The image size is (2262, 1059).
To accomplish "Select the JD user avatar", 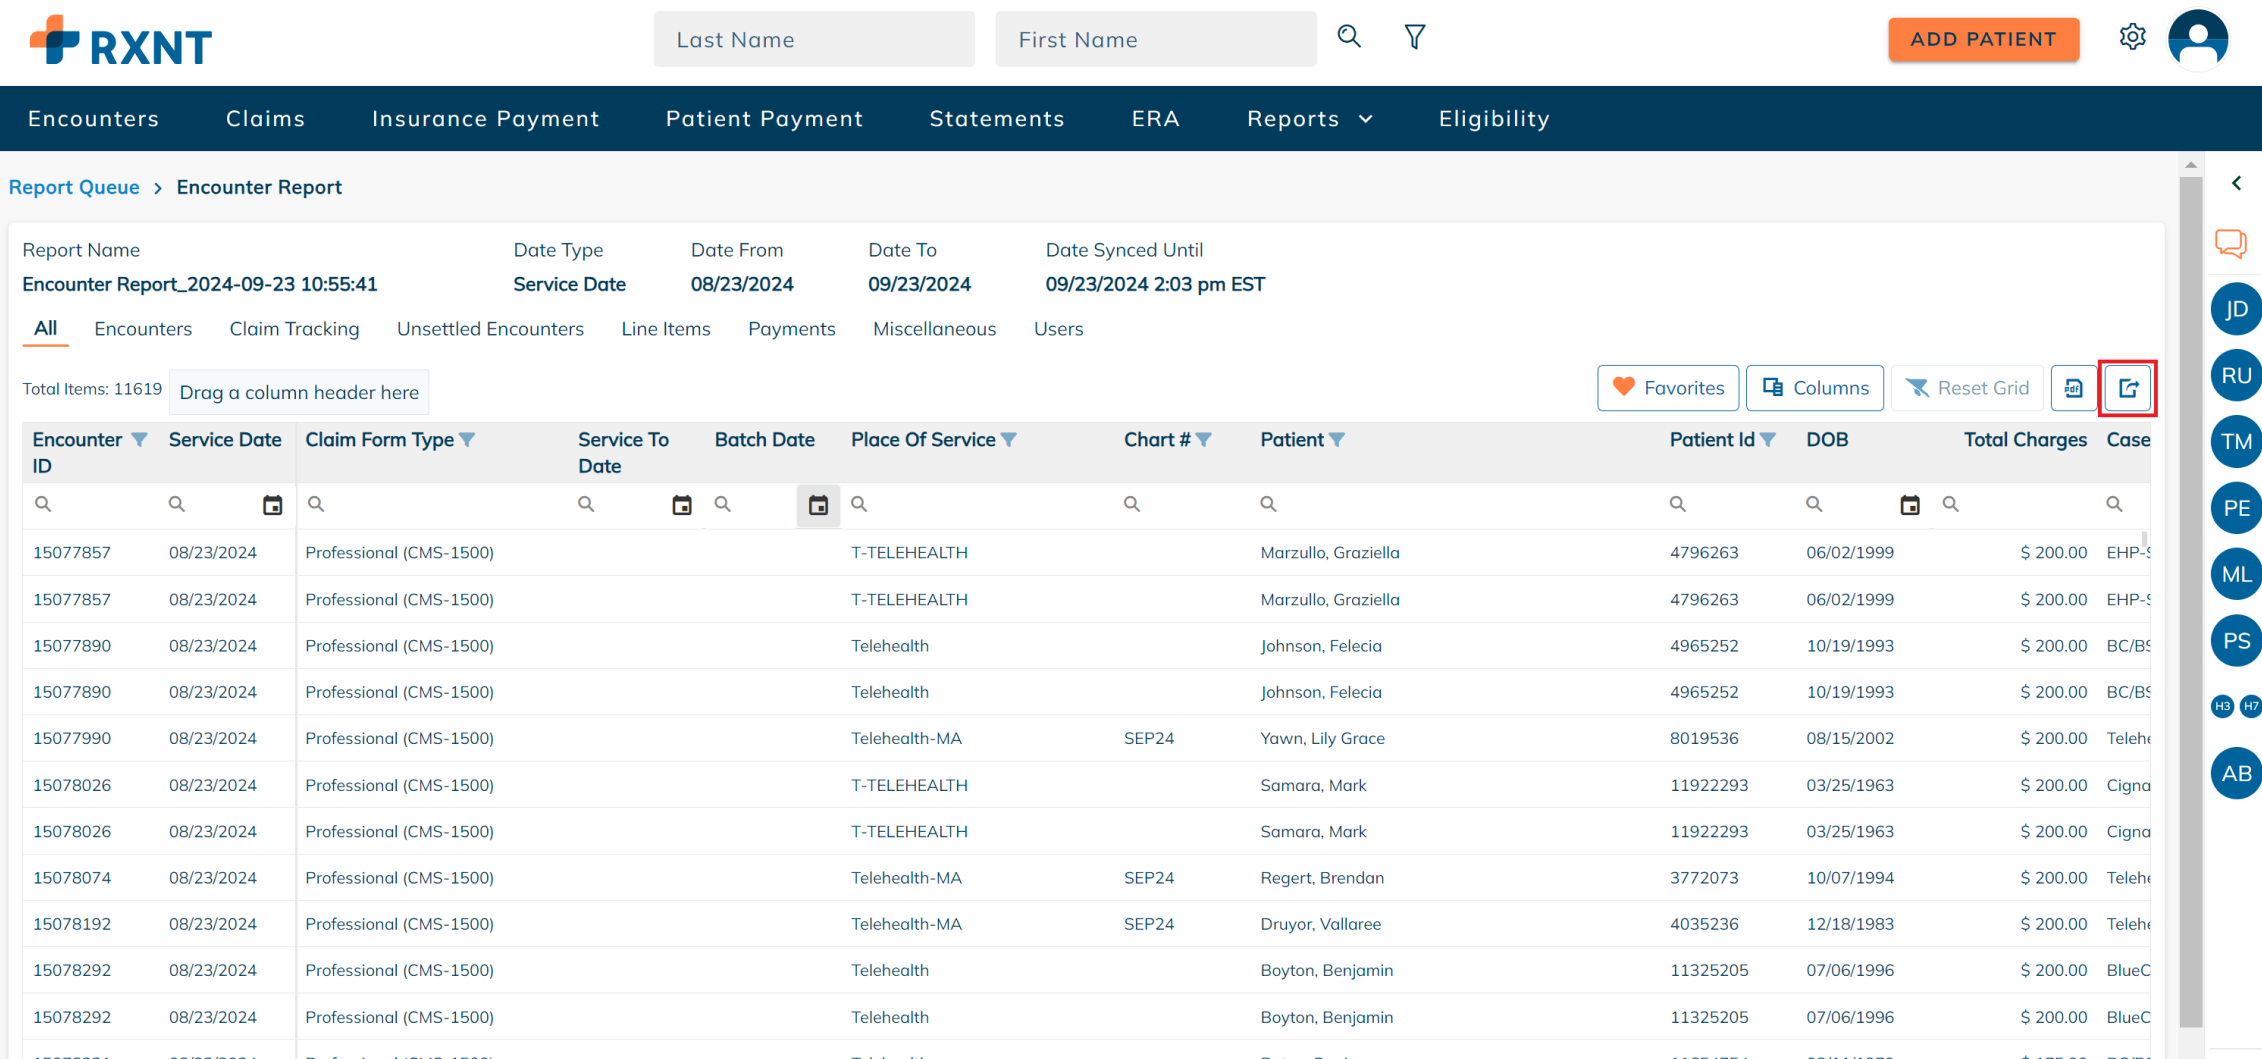I will (2235, 310).
